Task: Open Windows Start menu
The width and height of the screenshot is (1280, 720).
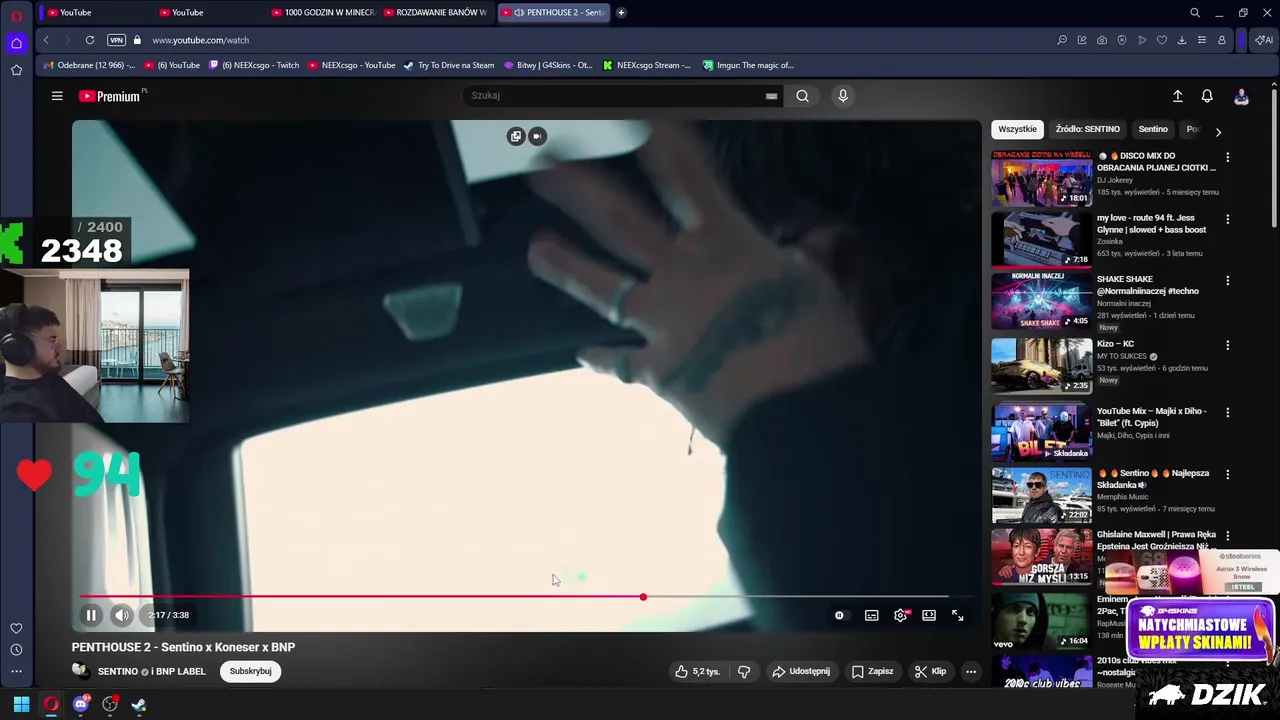Action: point(21,704)
